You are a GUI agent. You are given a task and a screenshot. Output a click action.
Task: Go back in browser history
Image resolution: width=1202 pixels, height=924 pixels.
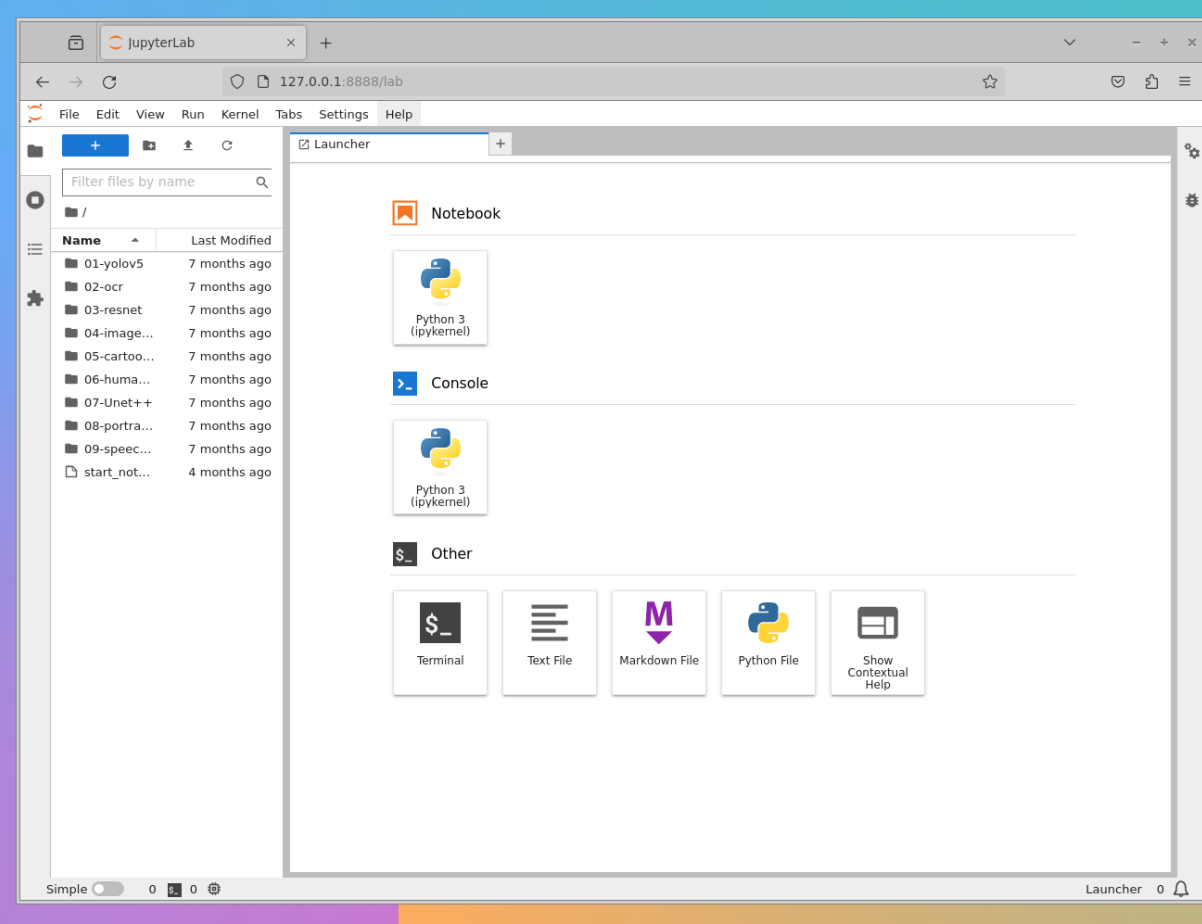42,82
